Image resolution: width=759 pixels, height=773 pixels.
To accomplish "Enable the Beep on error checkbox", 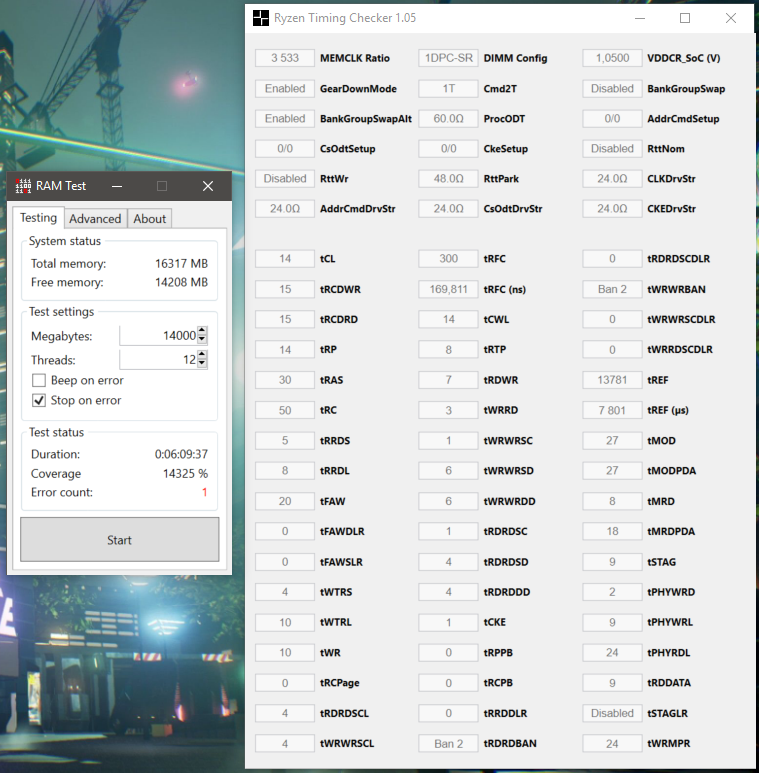I will [x=39, y=380].
